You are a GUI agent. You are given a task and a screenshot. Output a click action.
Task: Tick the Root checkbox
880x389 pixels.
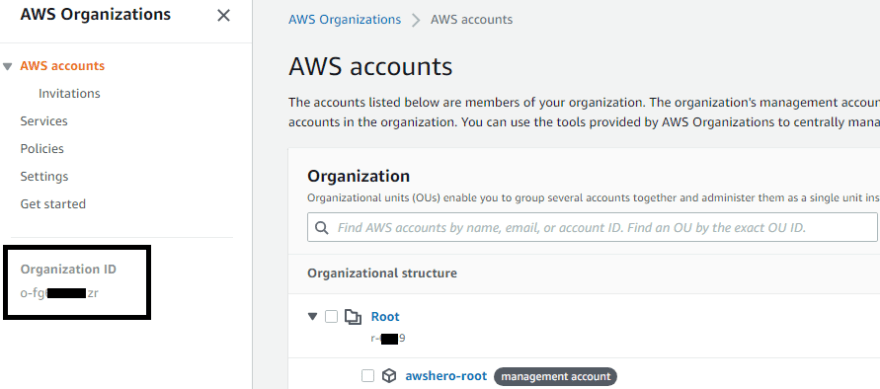pos(331,317)
